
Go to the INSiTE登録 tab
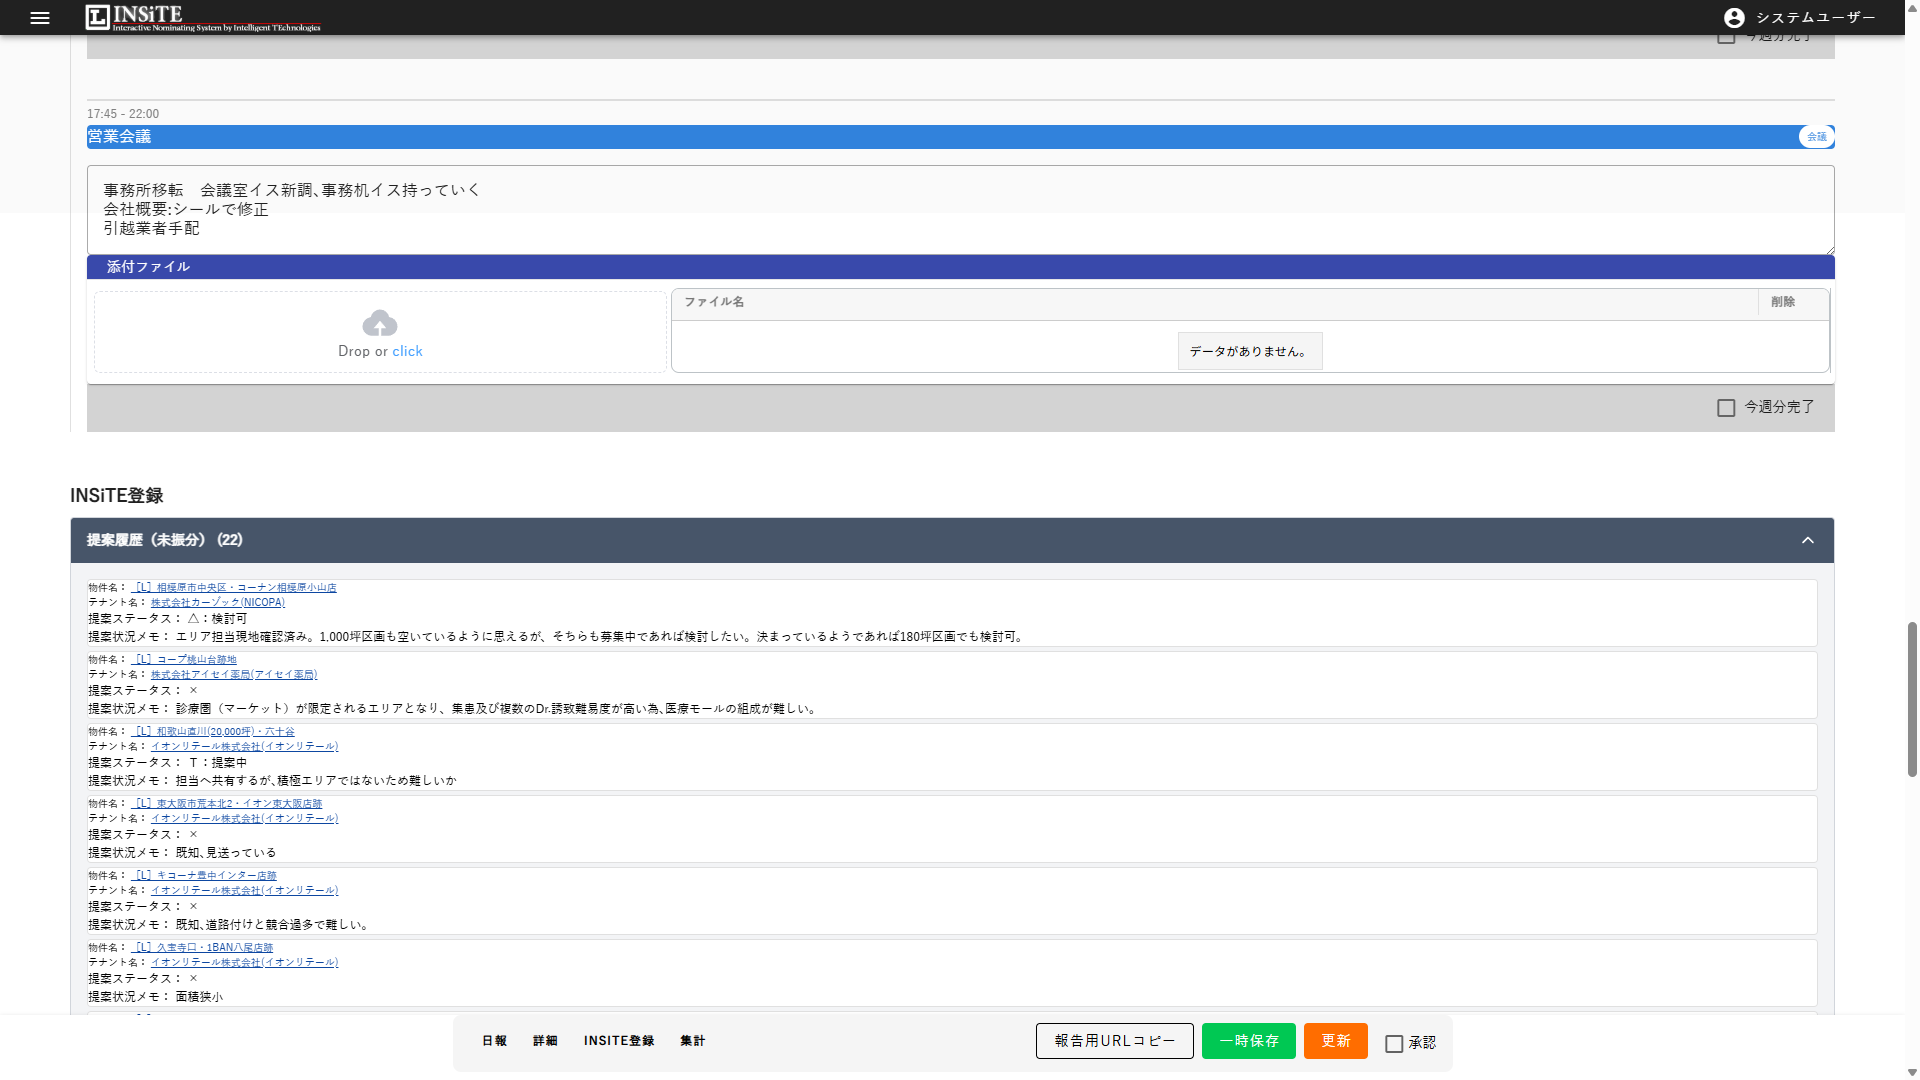click(619, 1041)
